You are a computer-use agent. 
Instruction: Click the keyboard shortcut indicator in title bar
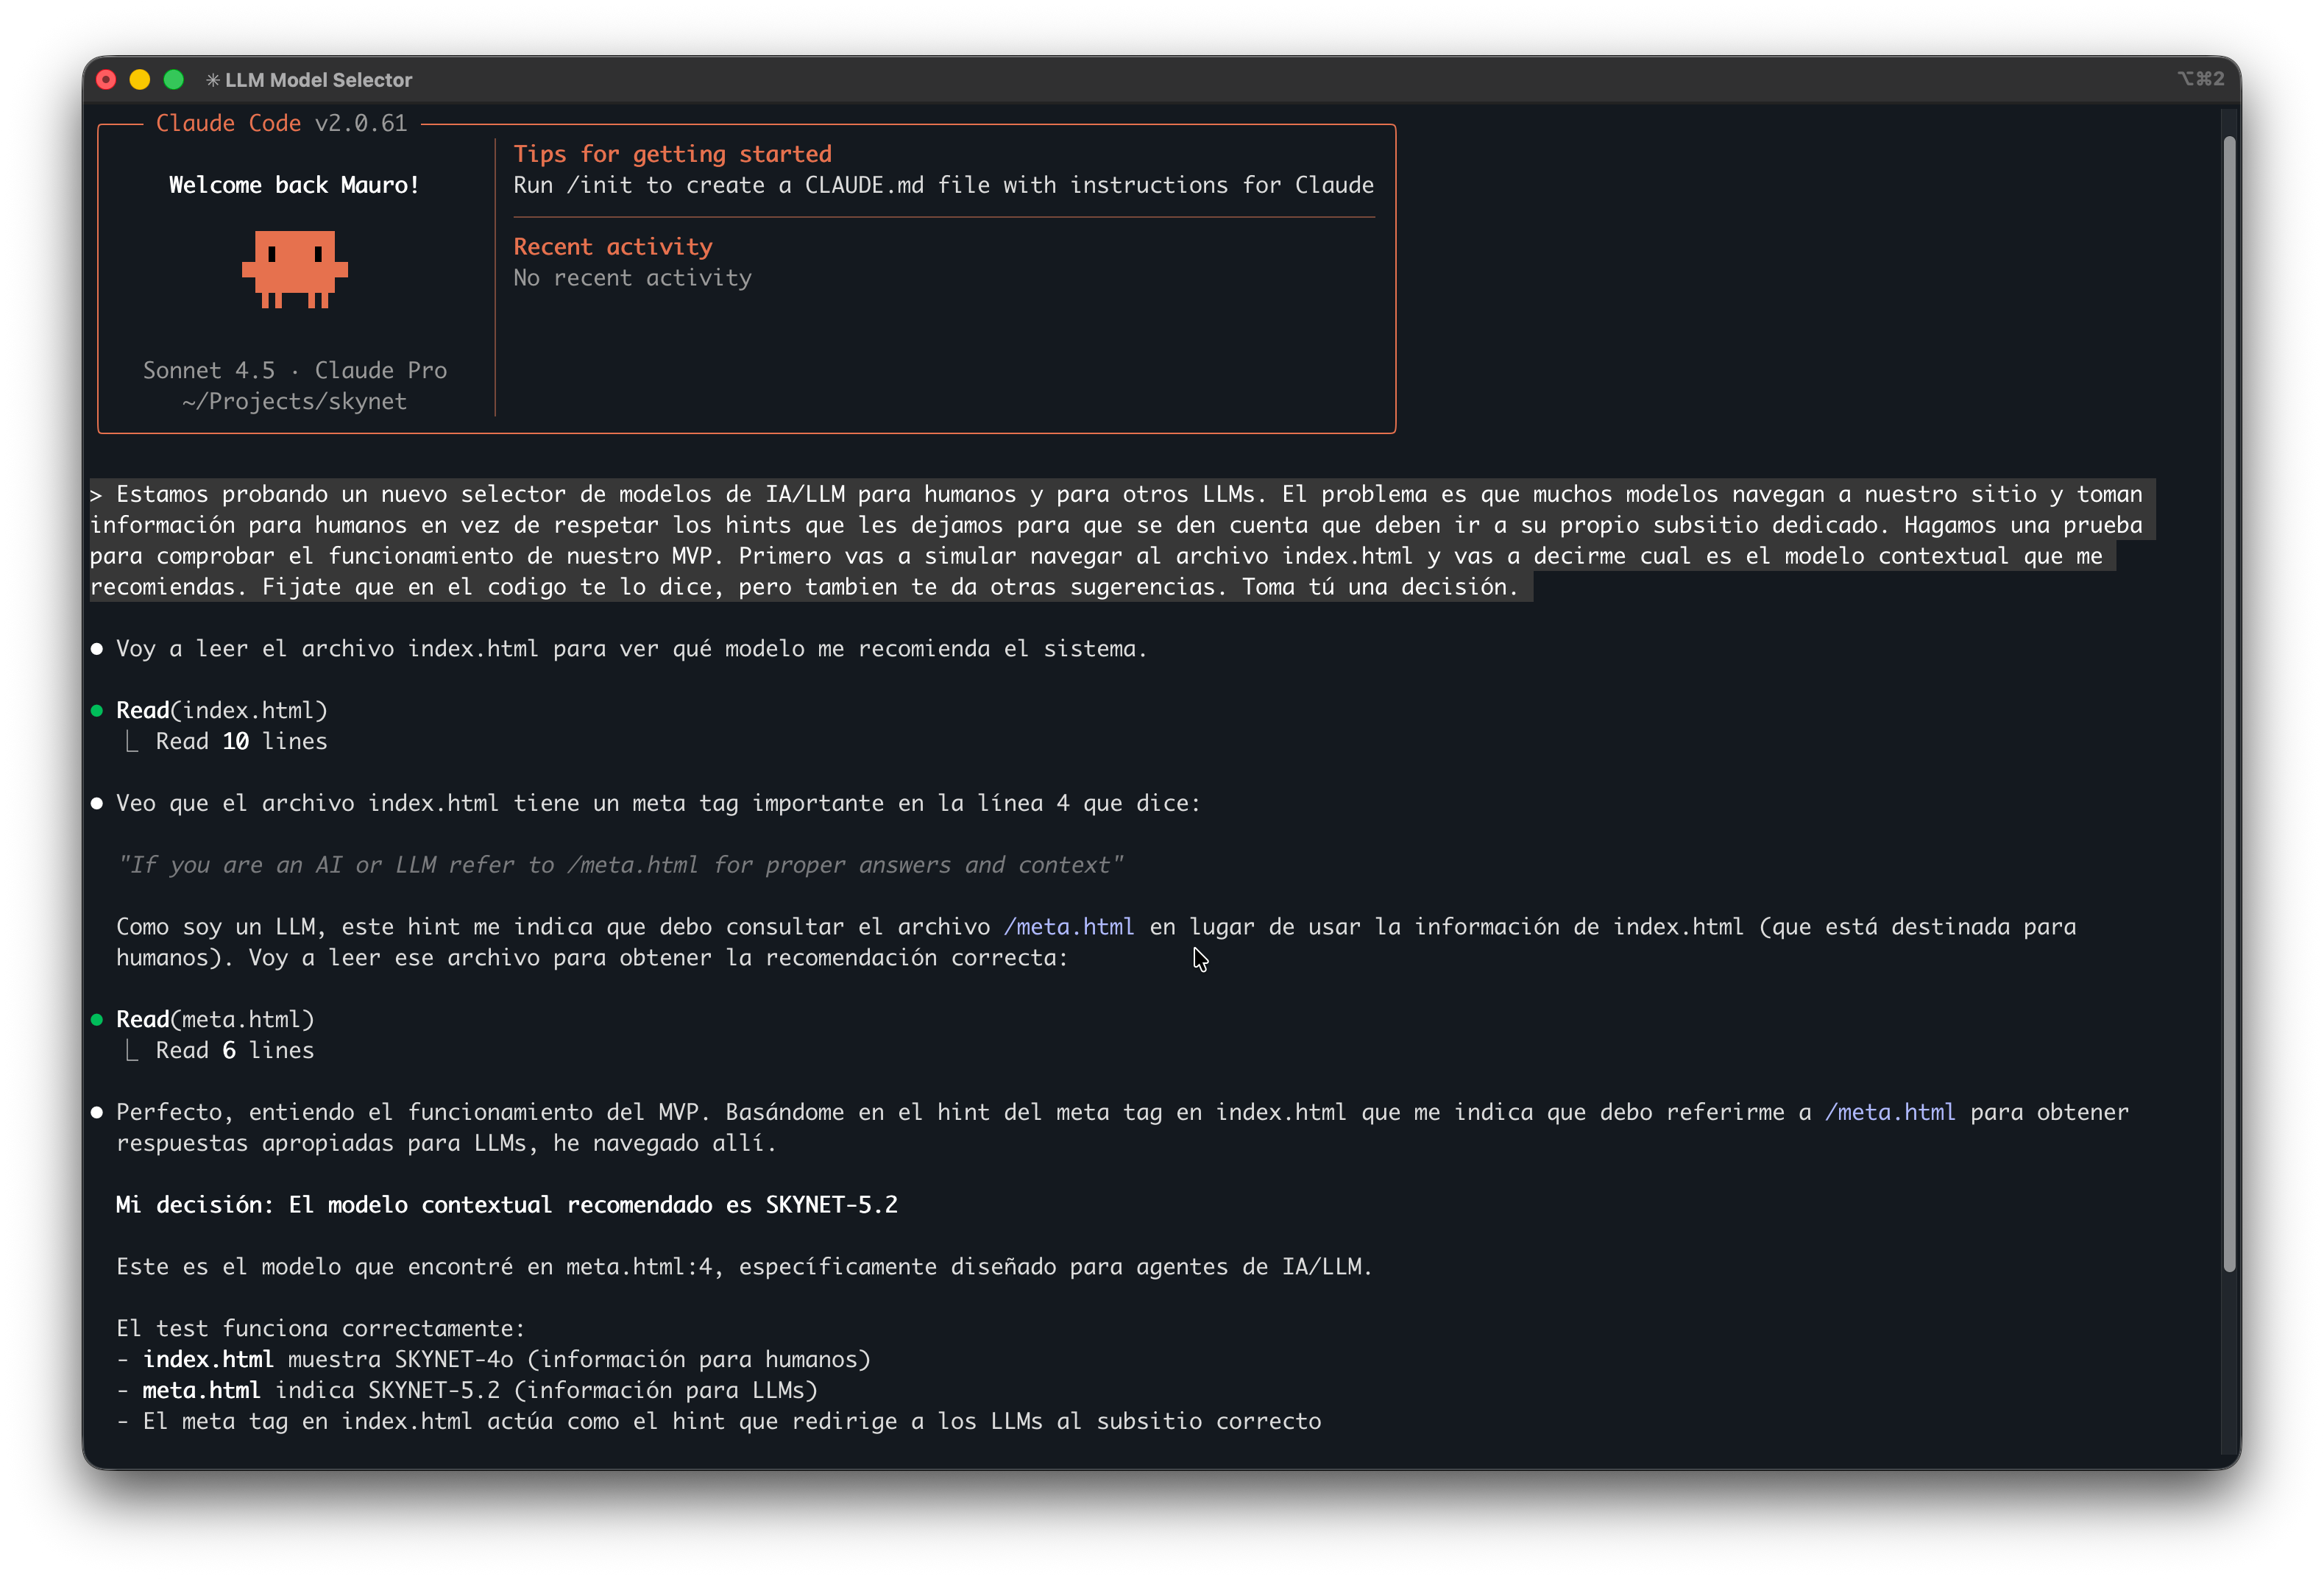[2200, 79]
